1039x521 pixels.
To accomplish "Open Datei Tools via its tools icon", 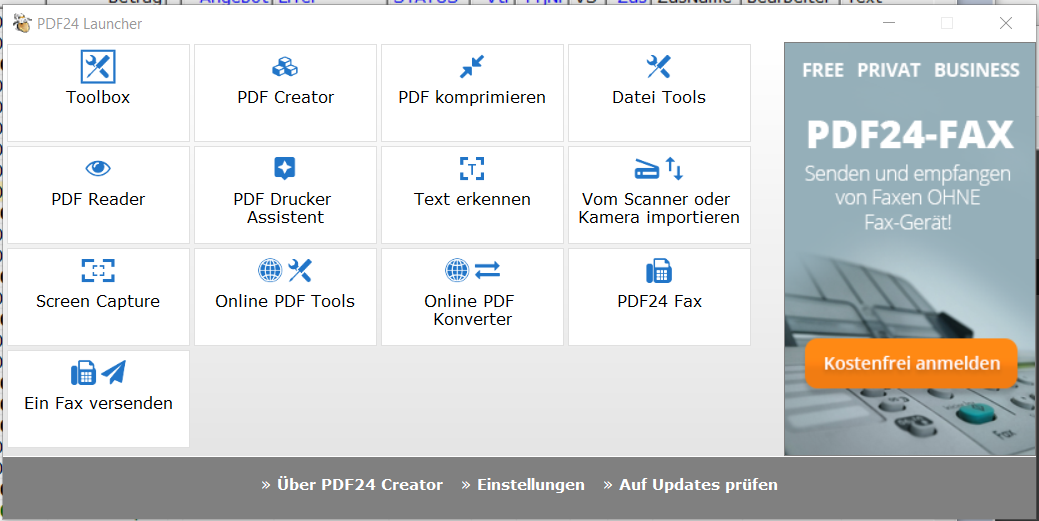I will coord(659,67).
